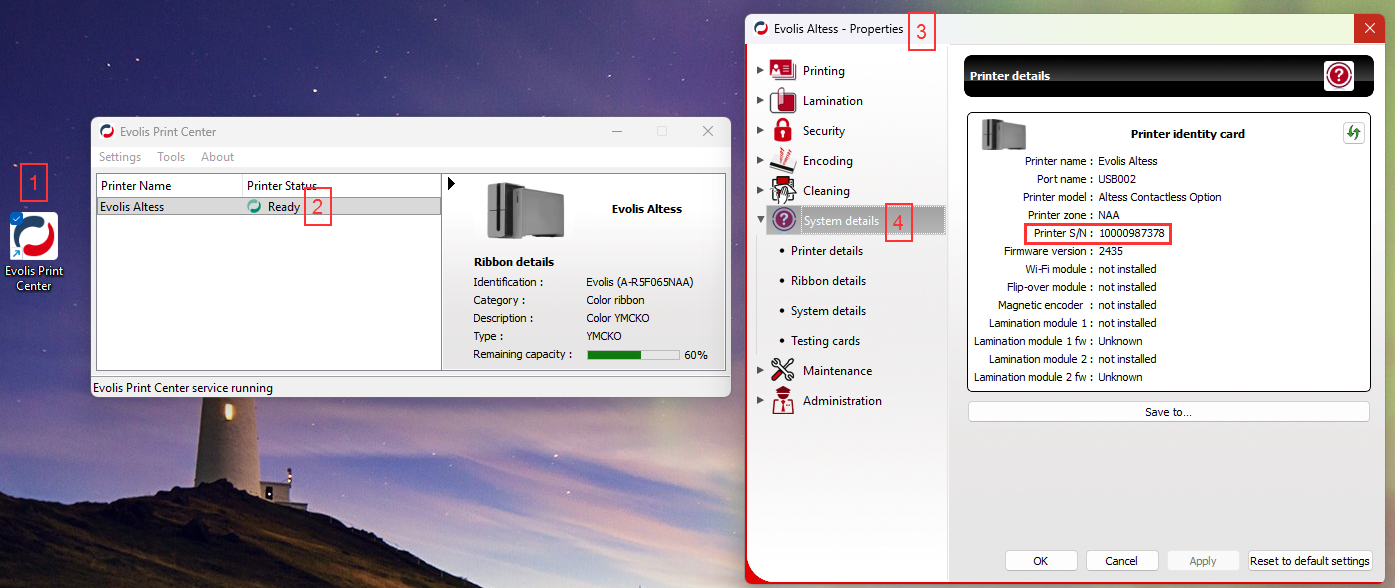Click the Maintenance wrench icon

coord(783,371)
